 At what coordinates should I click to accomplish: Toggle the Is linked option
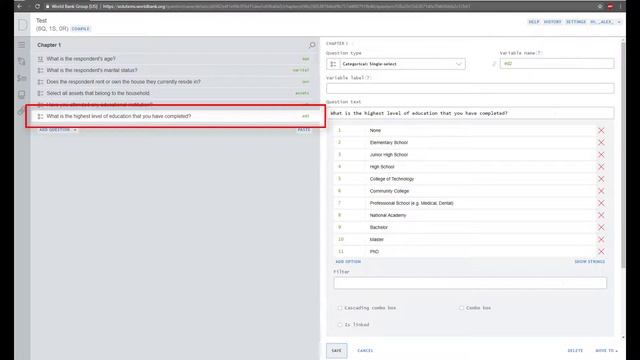pos(340,324)
